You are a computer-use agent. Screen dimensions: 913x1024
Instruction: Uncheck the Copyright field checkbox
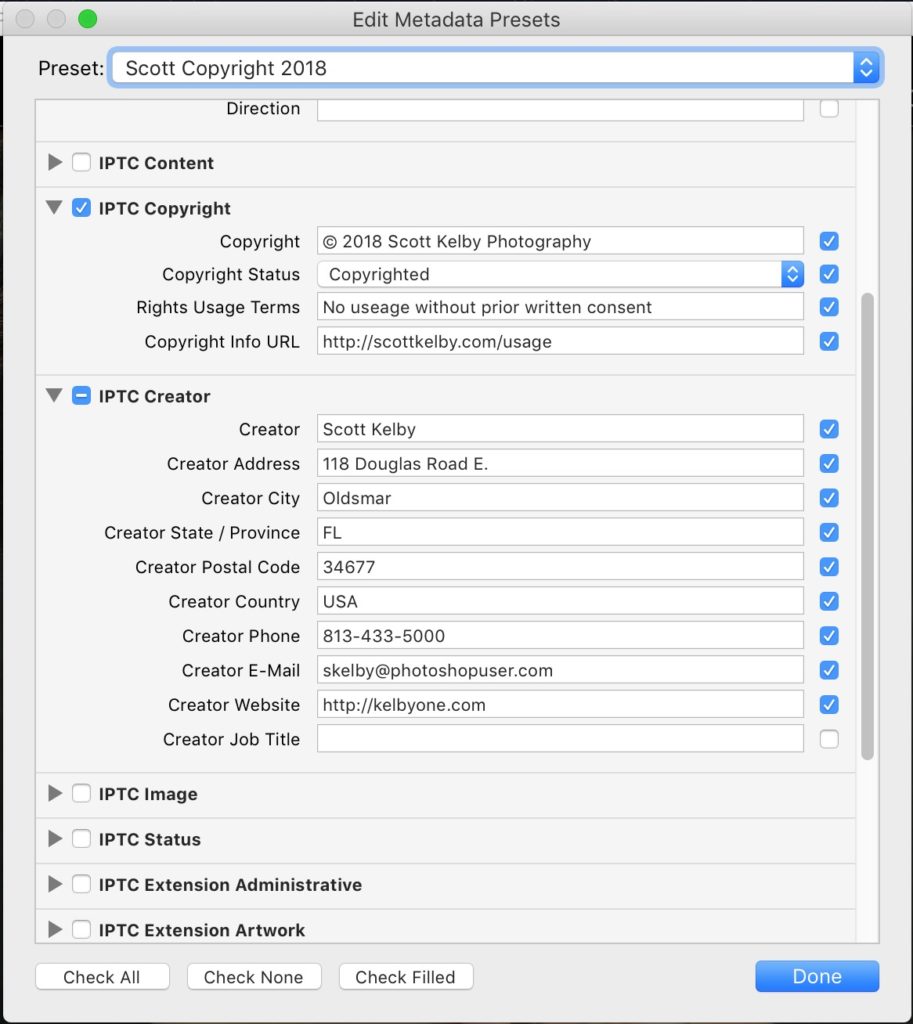coord(829,241)
